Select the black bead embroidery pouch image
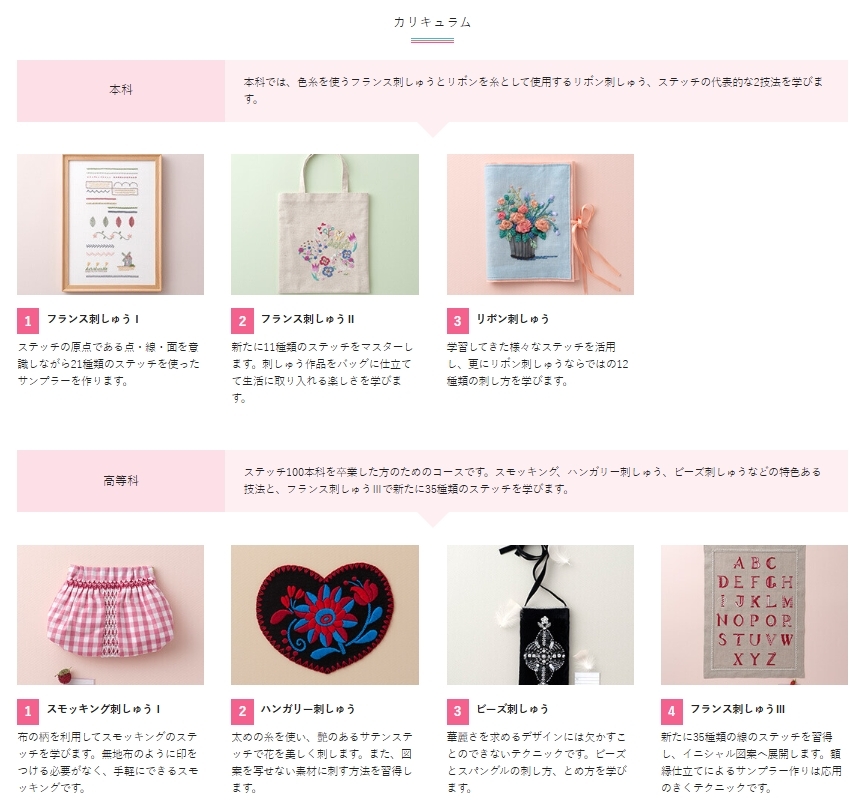This screenshot has height=809, width=863. [540, 615]
